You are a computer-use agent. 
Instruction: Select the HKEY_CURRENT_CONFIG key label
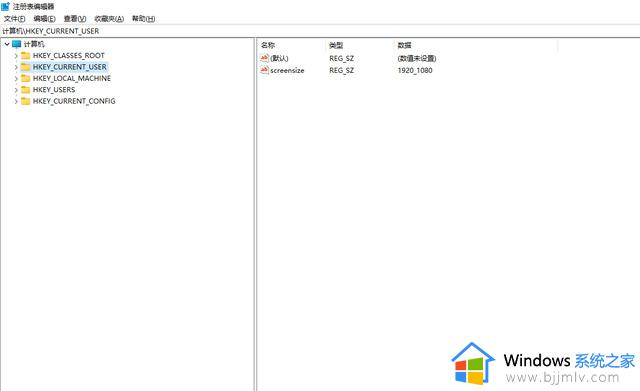74,101
